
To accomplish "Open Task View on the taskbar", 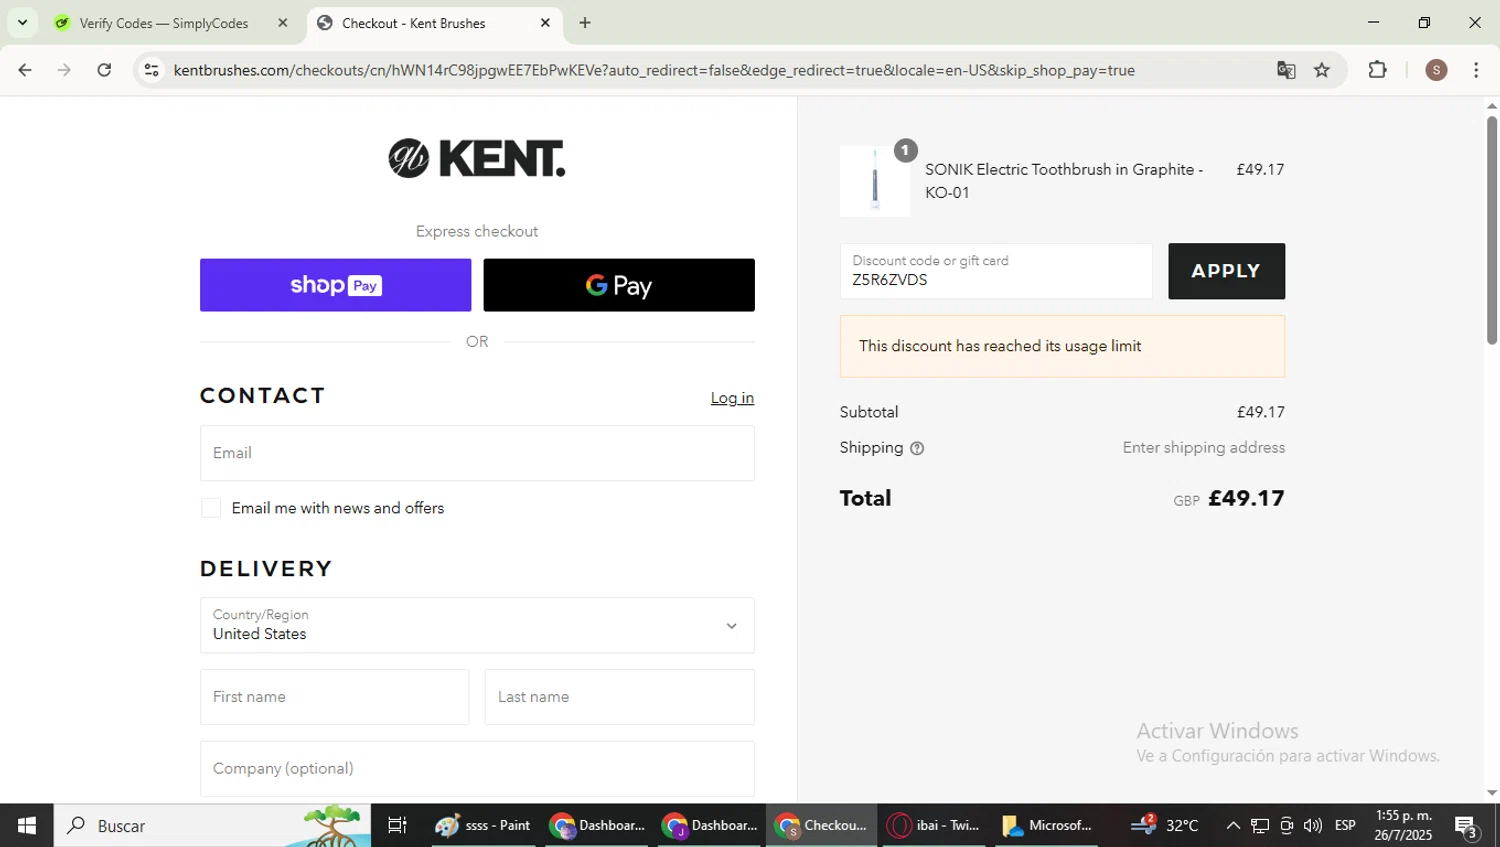I will pos(397,825).
